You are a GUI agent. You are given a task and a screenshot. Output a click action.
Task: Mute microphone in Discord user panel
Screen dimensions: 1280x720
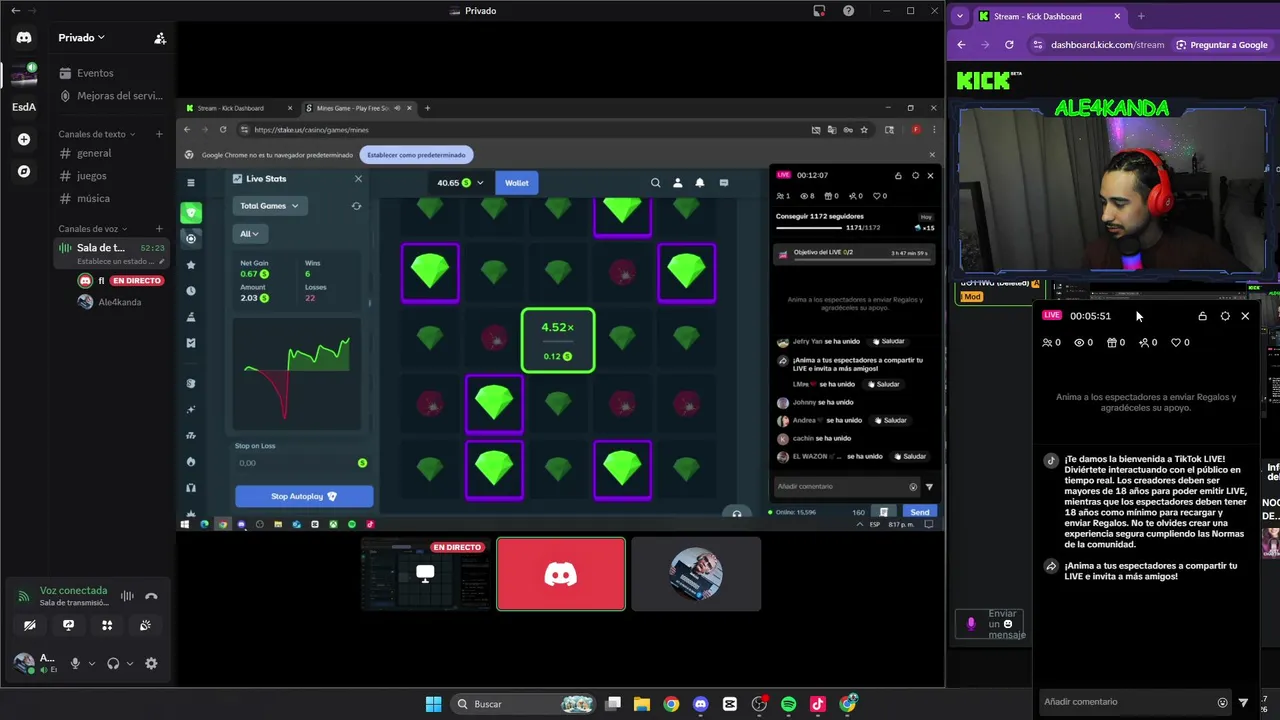point(75,663)
